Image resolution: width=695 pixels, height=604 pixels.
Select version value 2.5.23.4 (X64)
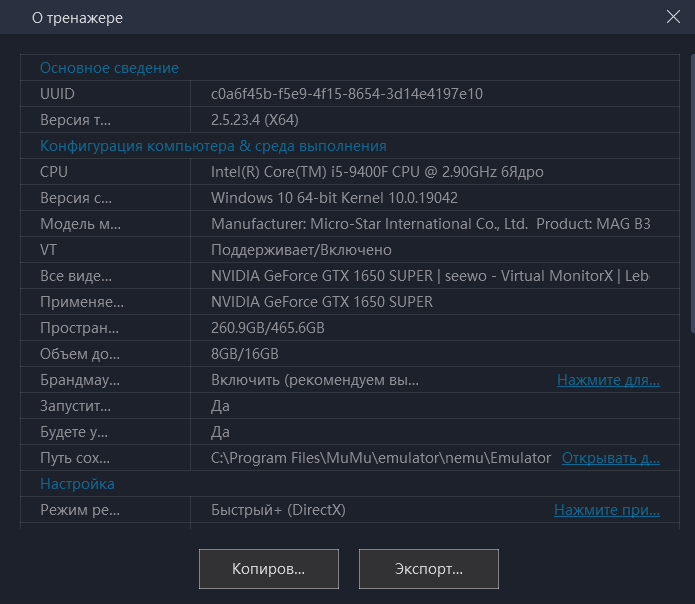[x=255, y=120]
